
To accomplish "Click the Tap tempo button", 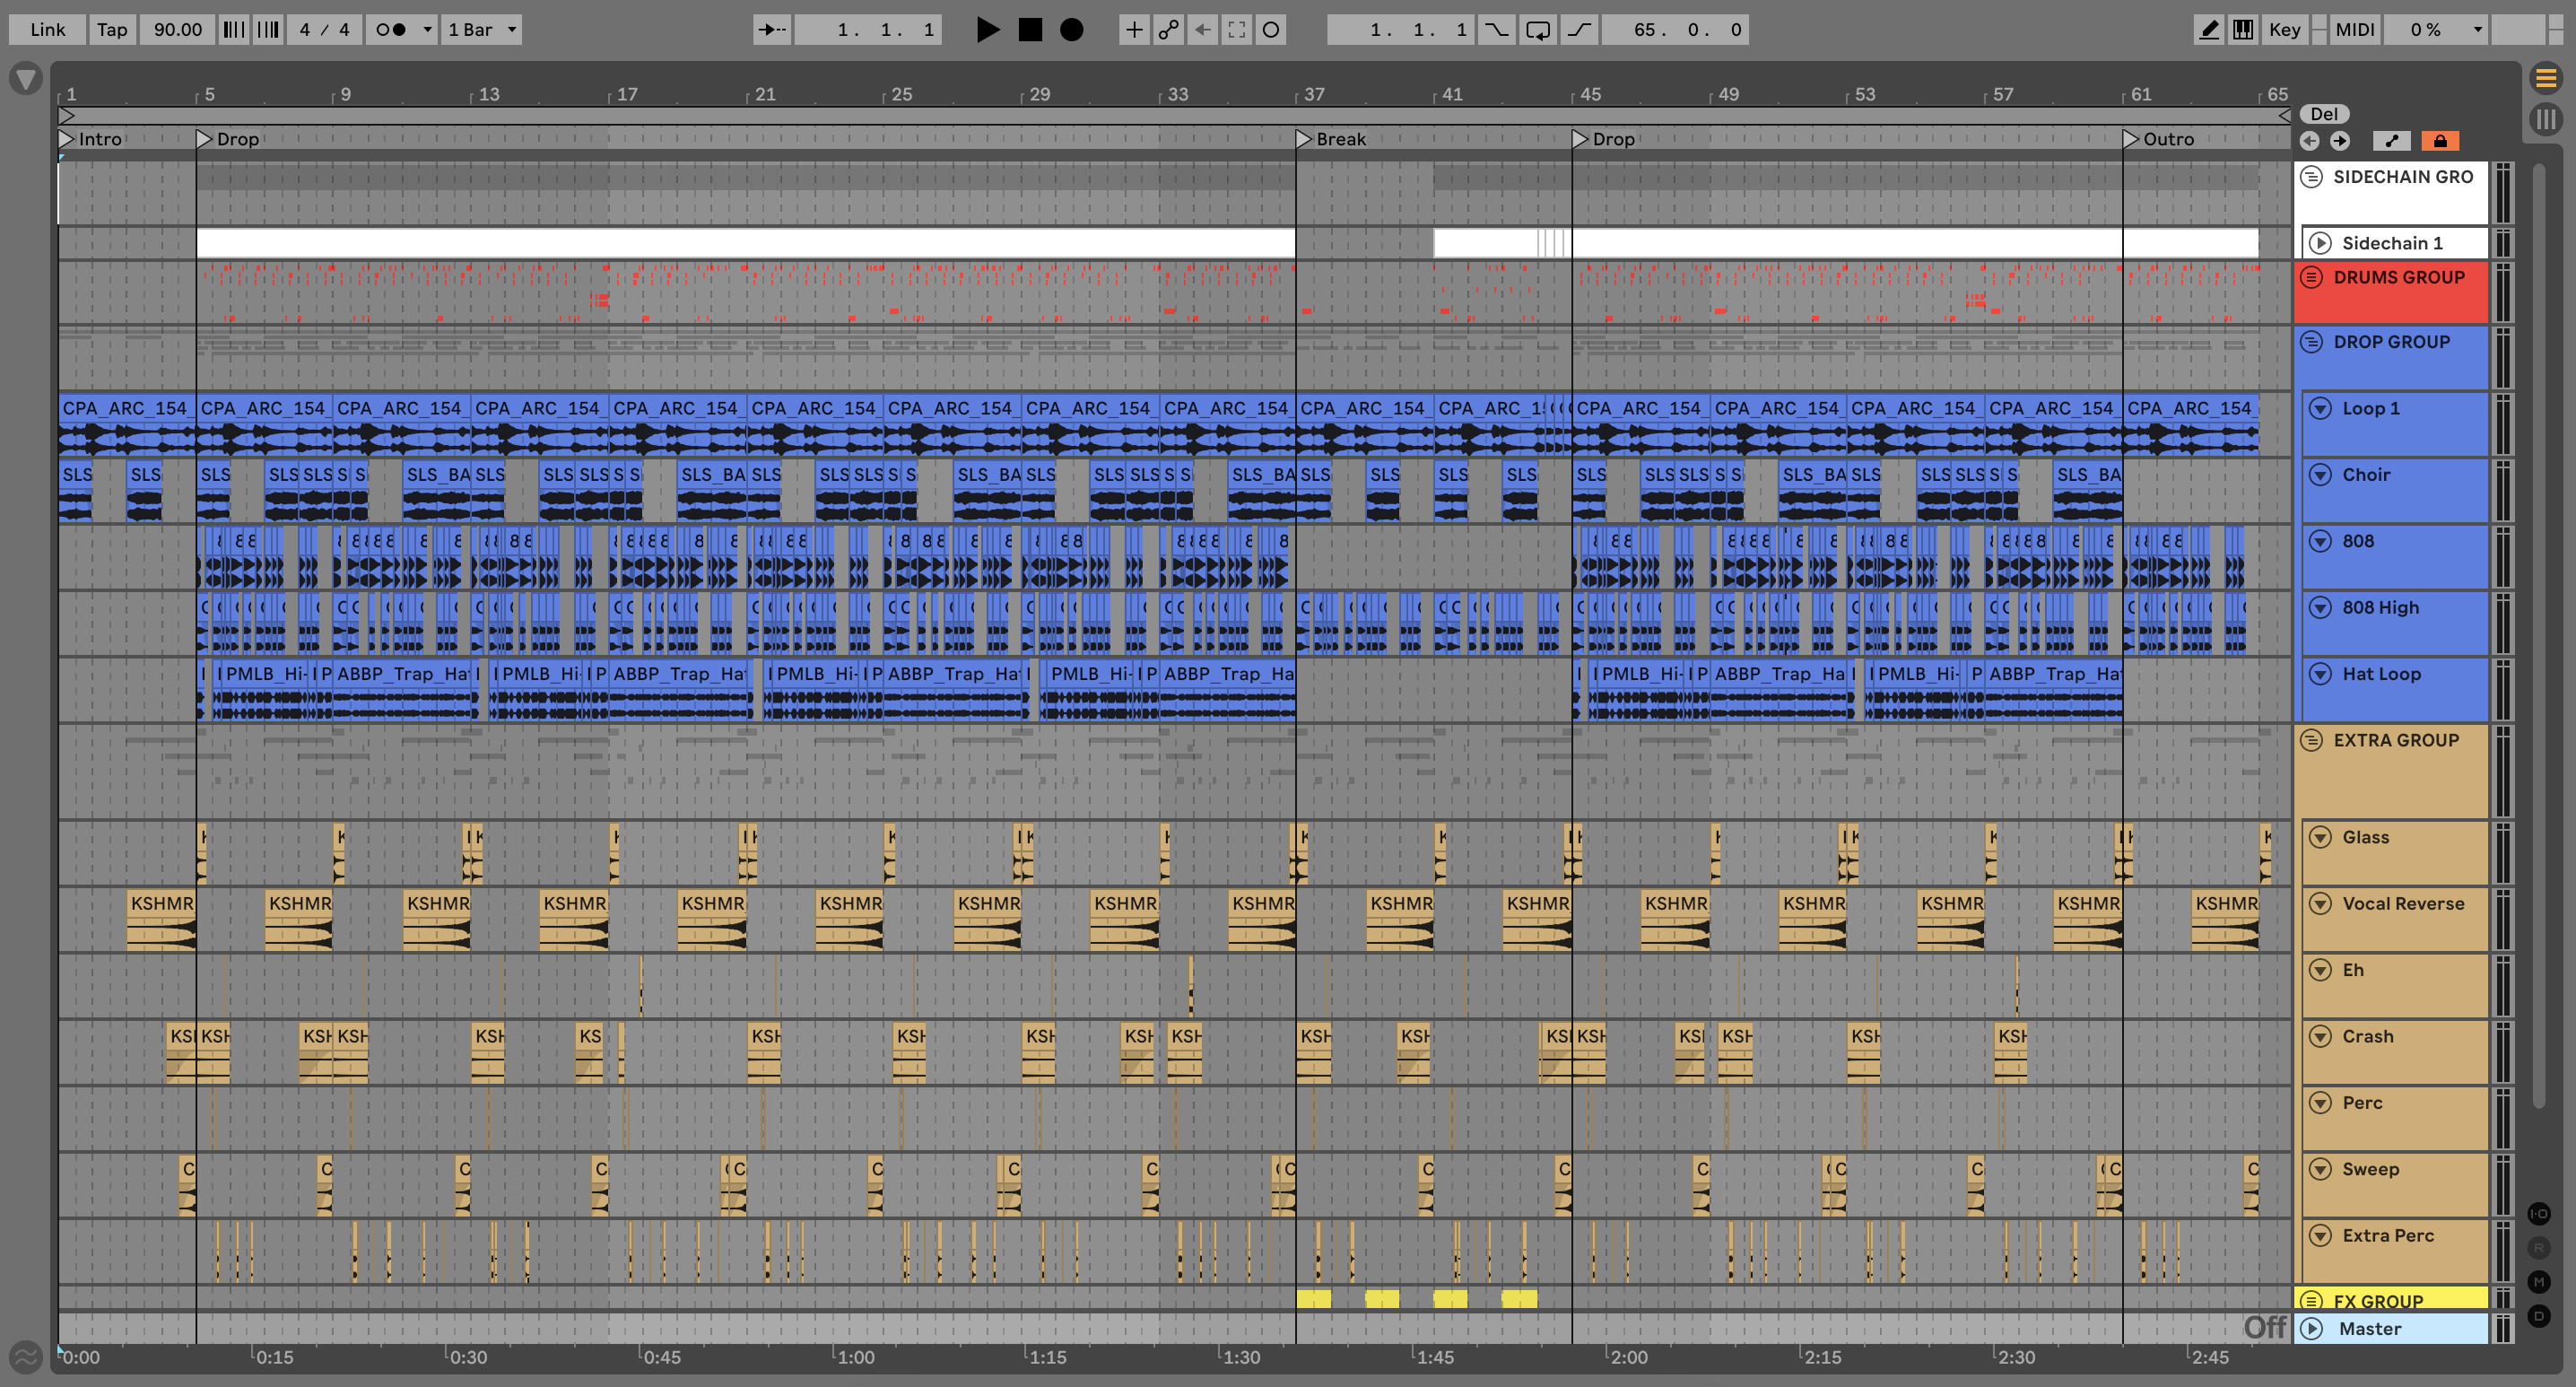I will pos(112,30).
